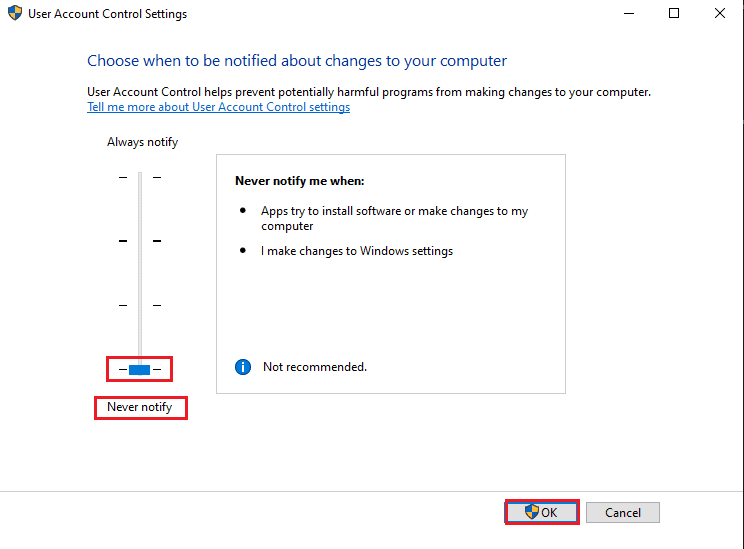This screenshot has height=549, width=744.
Task: Close the User Account Control Settings window
Action: (x=720, y=14)
